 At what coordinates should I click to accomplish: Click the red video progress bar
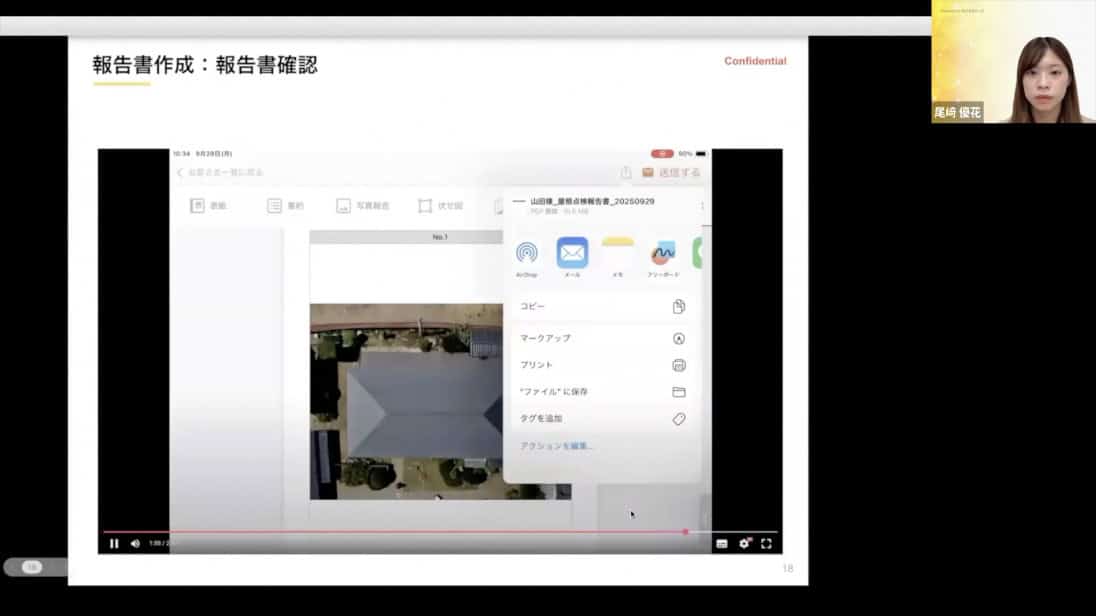[400, 532]
